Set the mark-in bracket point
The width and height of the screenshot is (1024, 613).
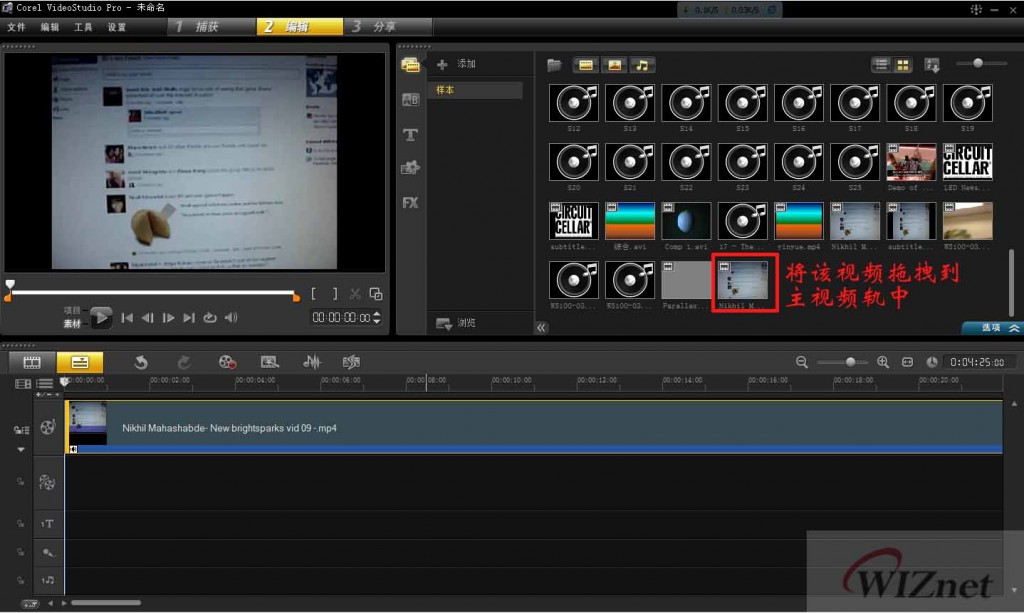point(313,294)
